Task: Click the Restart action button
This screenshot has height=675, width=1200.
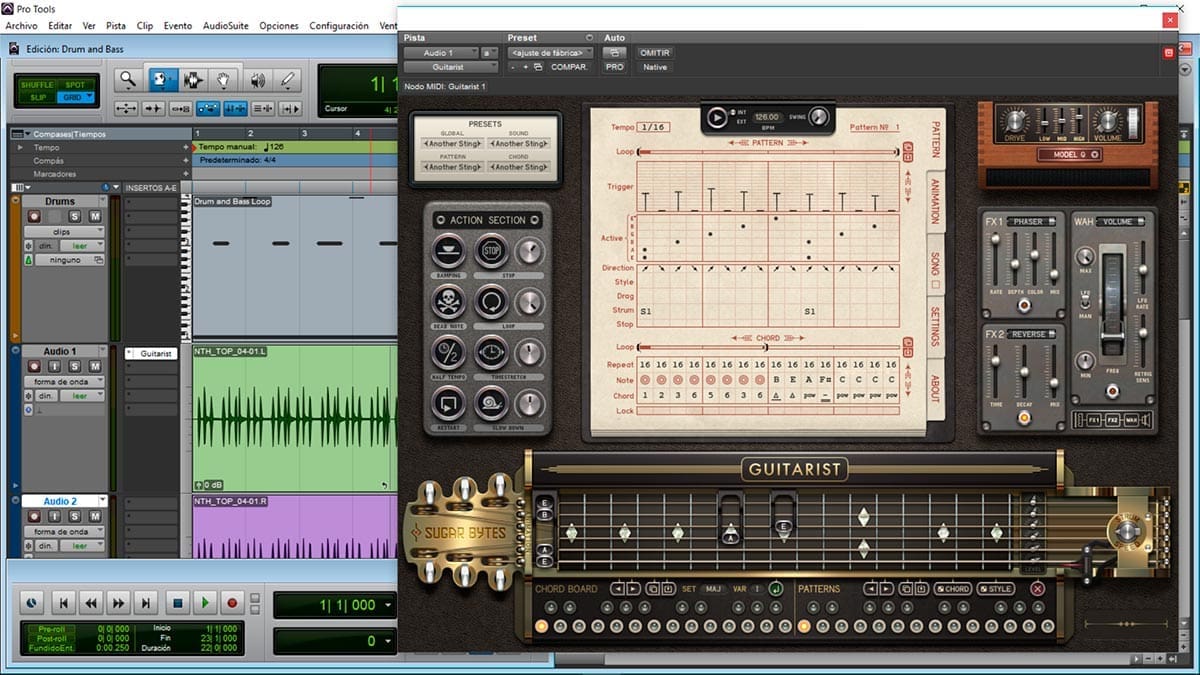Action: coord(448,404)
